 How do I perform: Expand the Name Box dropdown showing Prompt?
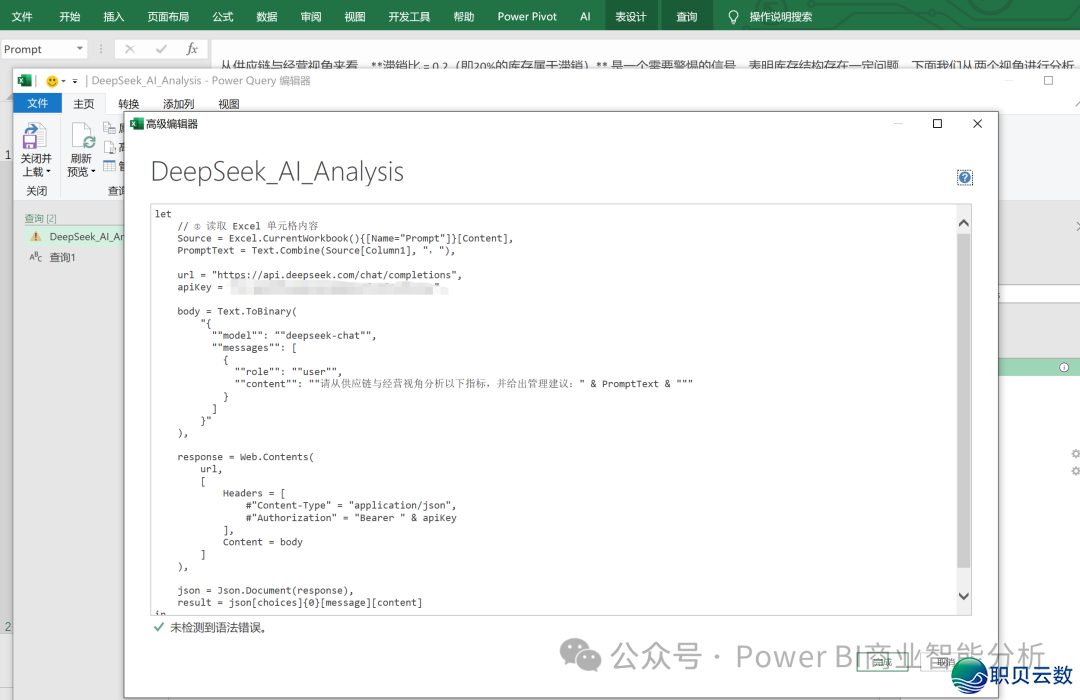coord(79,49)
